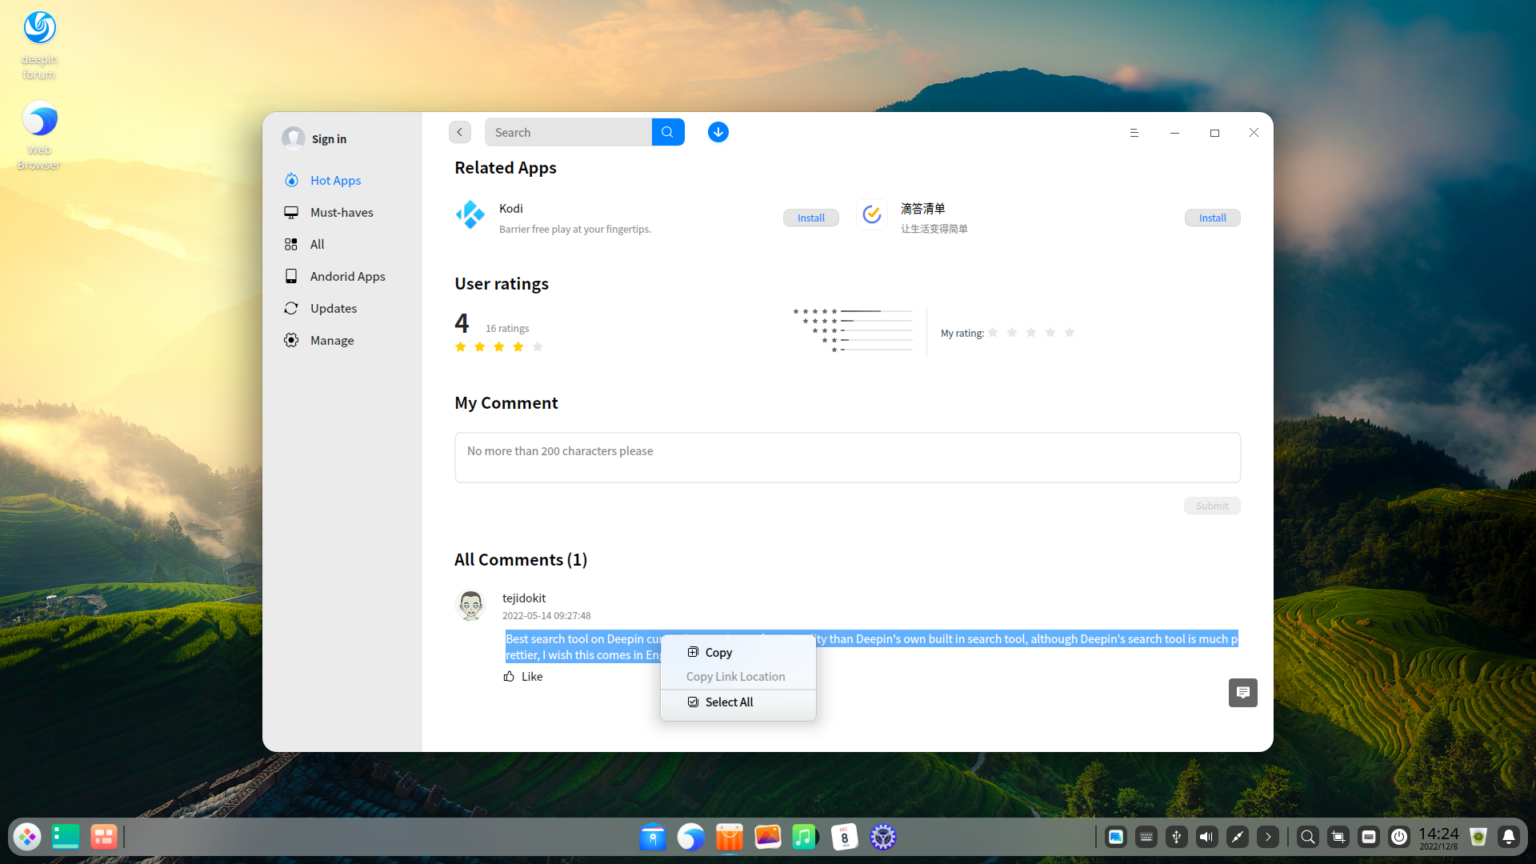Give one star under My rating
This screenshot has width=1536, height=864.
[991, 331]
